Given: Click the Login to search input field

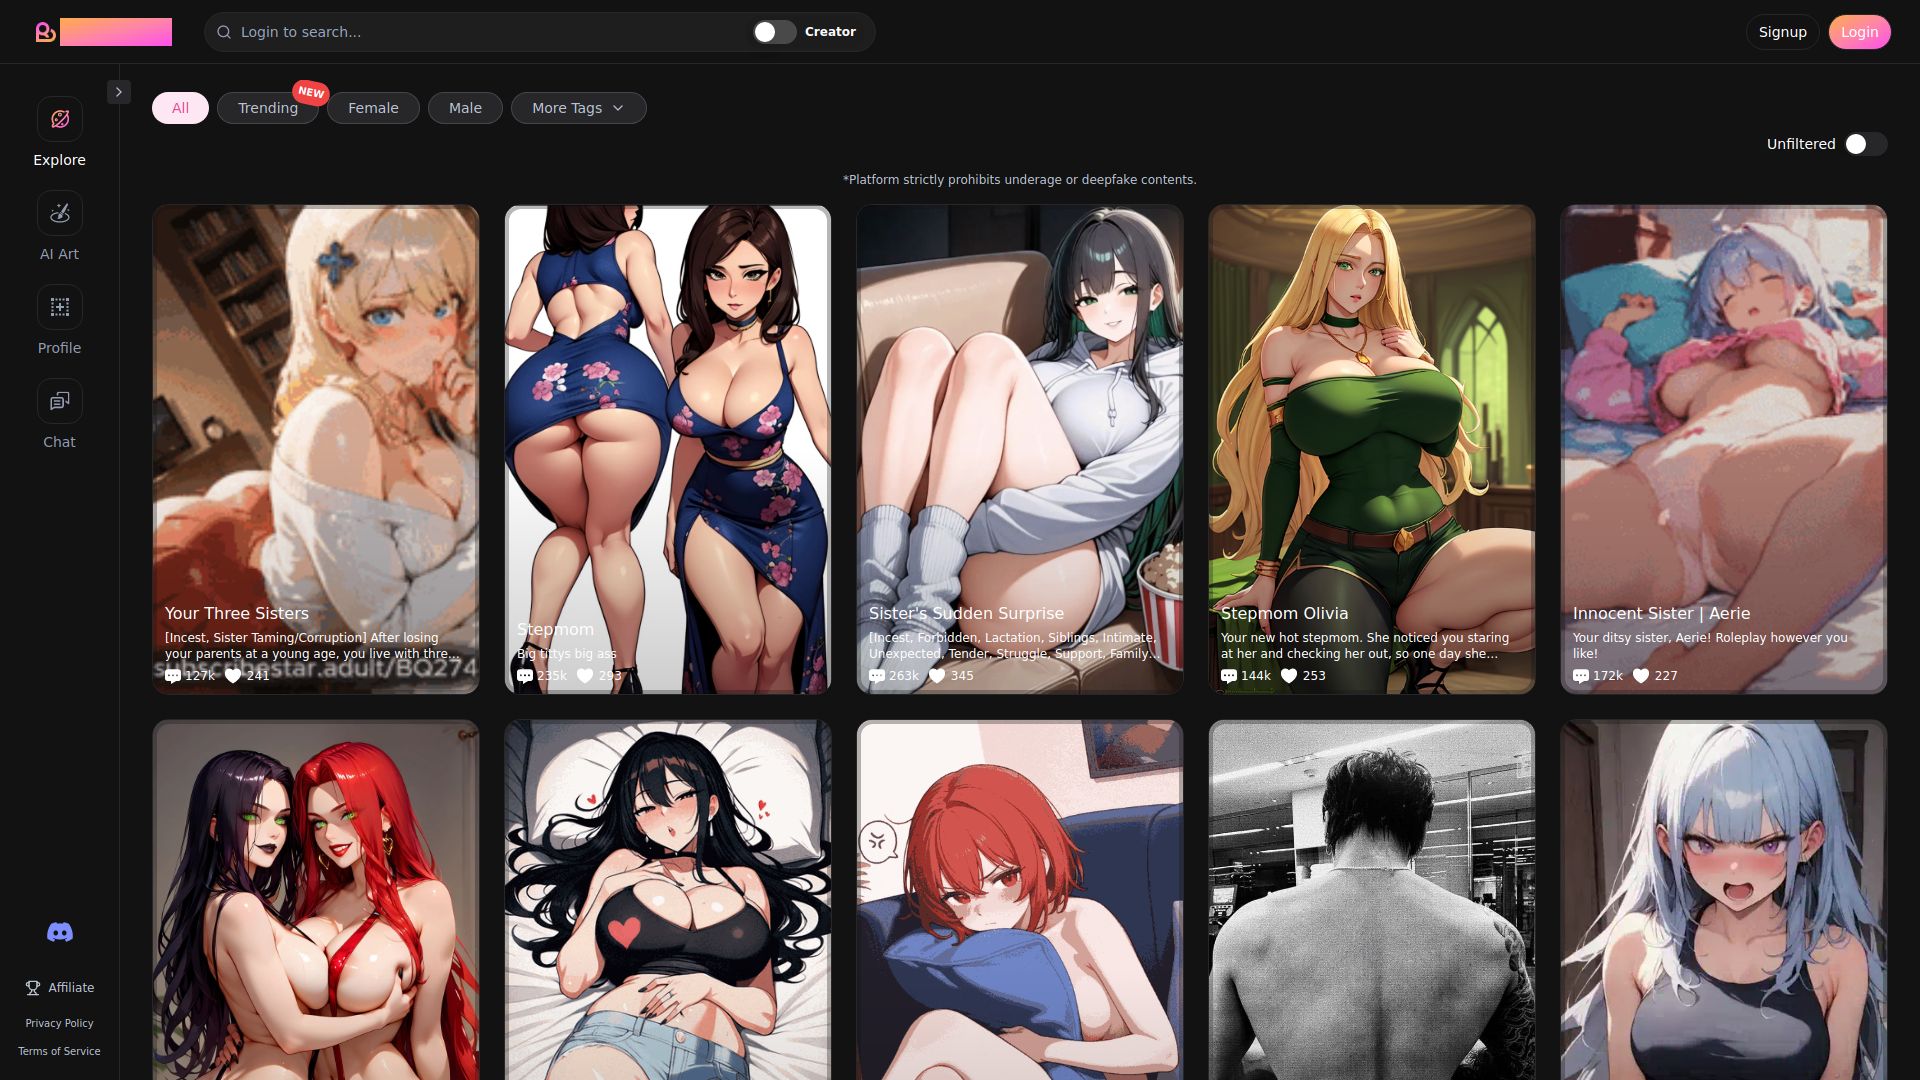Looking at the screenshot, I should [x=480, y=32].
